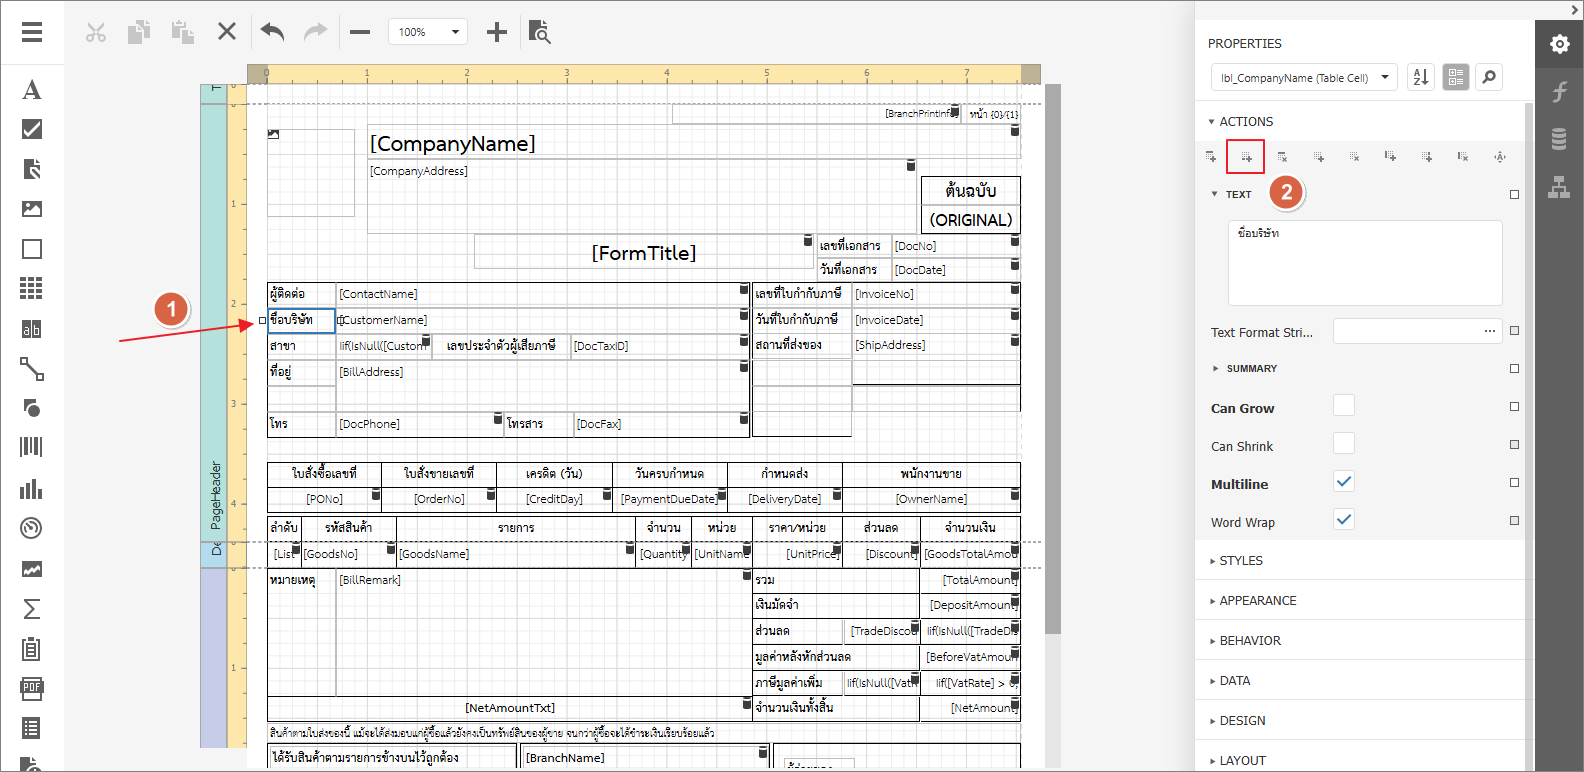Select the Shape toolbox control

[32, 409]
